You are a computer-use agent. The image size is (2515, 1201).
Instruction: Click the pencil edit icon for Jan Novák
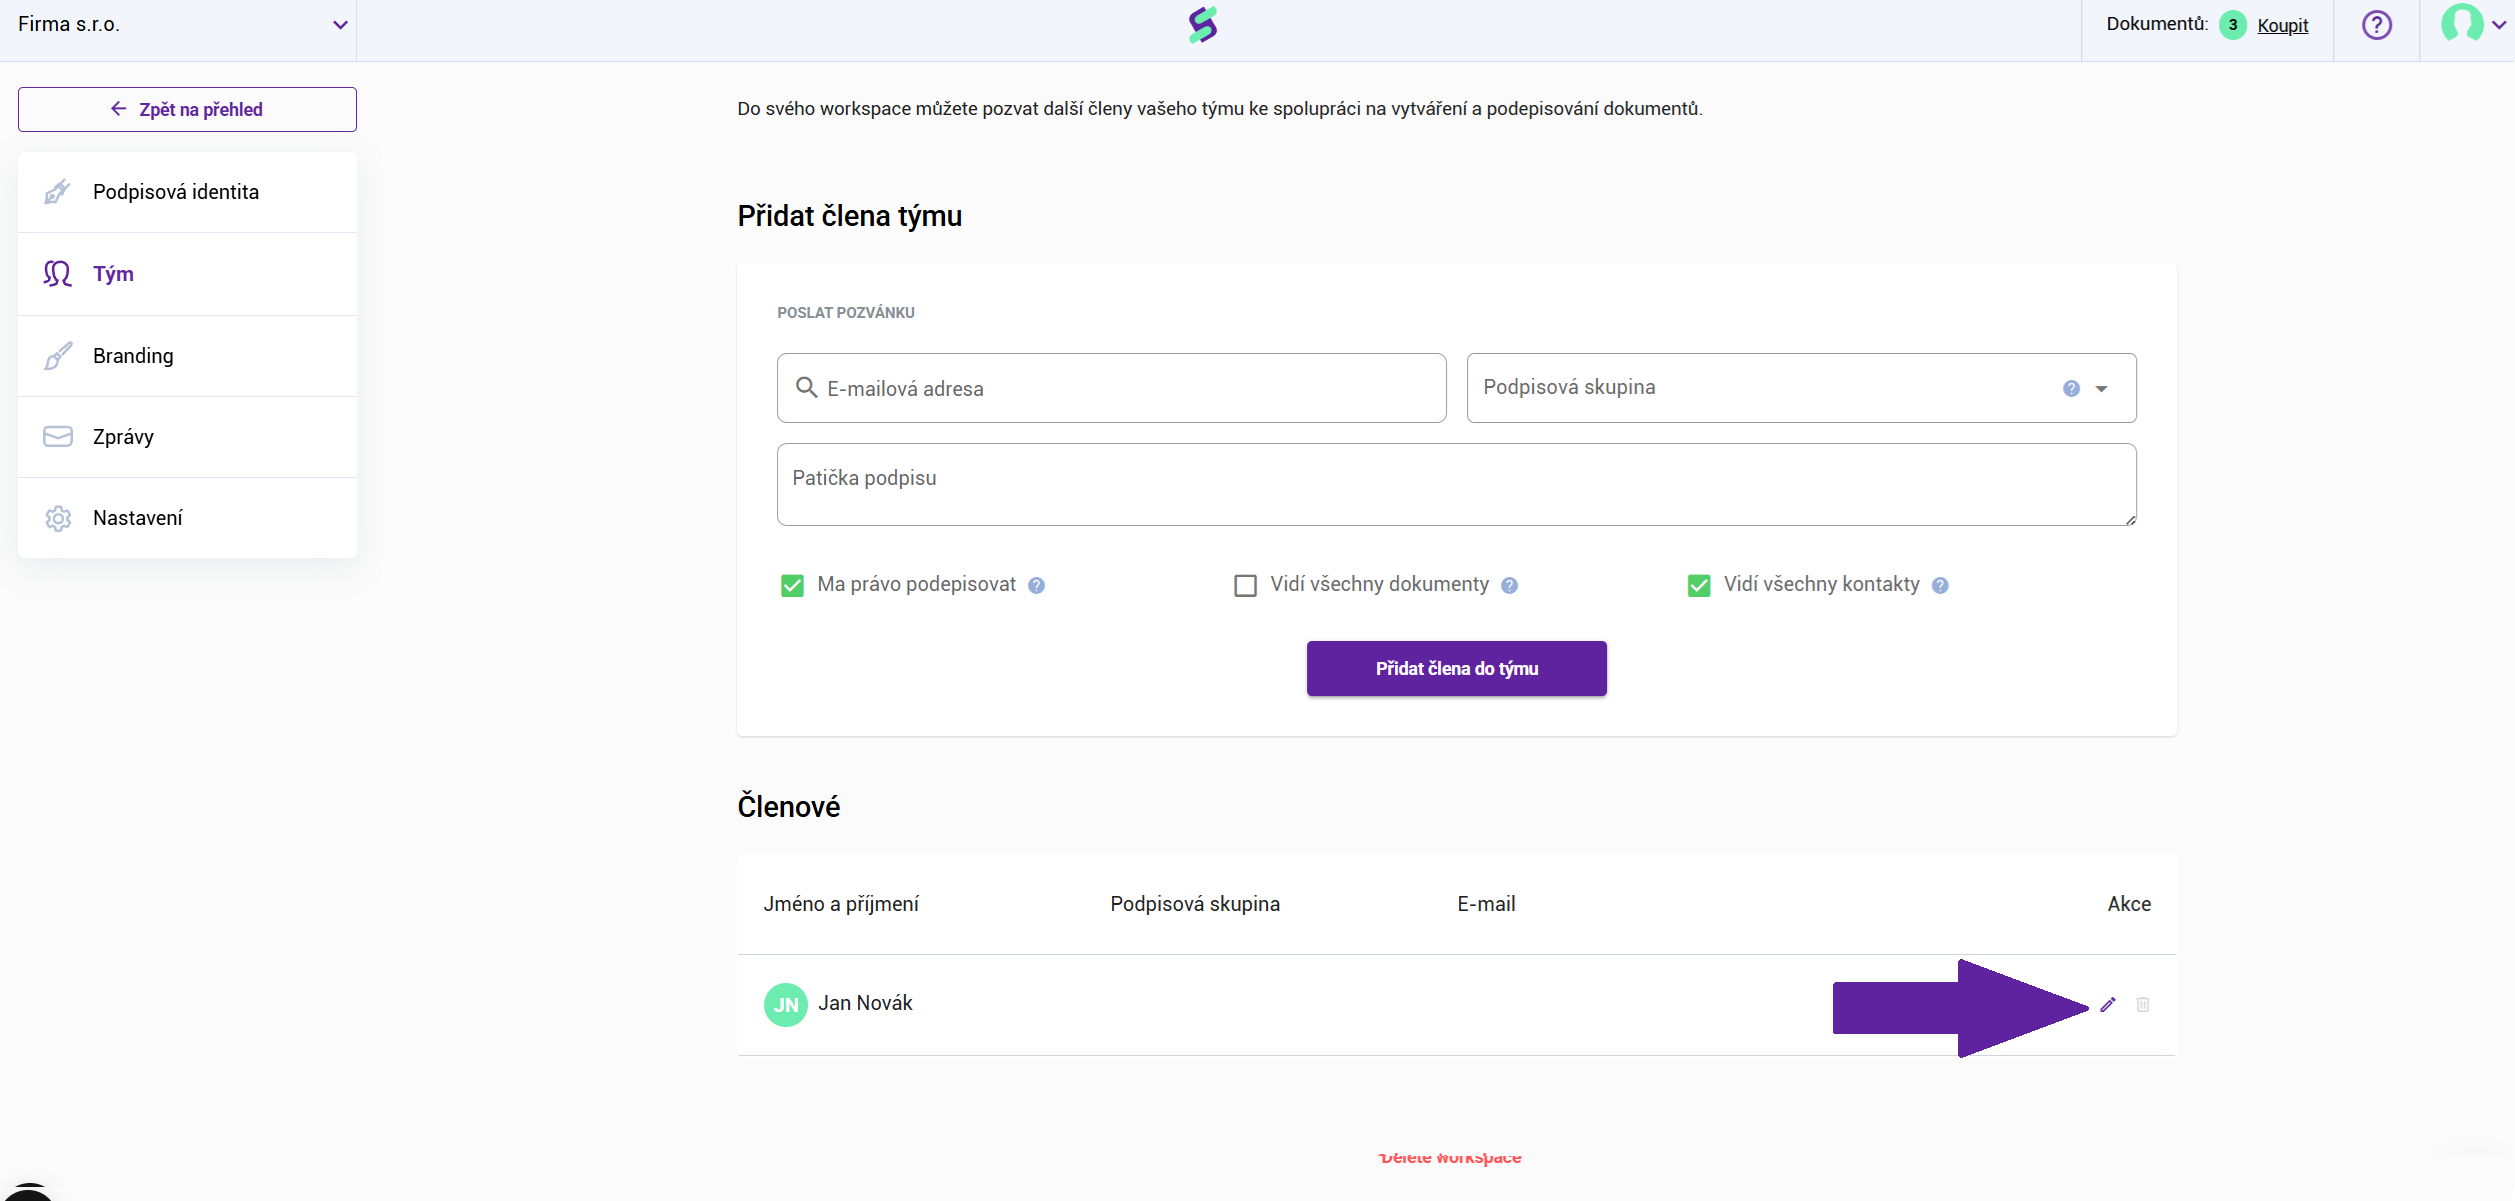2107,1004
